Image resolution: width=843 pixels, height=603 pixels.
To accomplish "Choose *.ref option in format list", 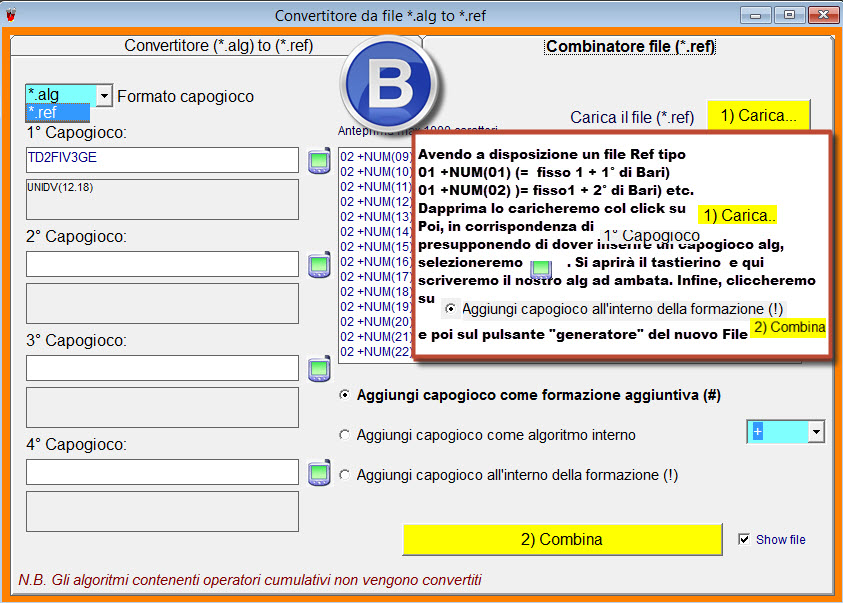I will (x=58, y=112).
